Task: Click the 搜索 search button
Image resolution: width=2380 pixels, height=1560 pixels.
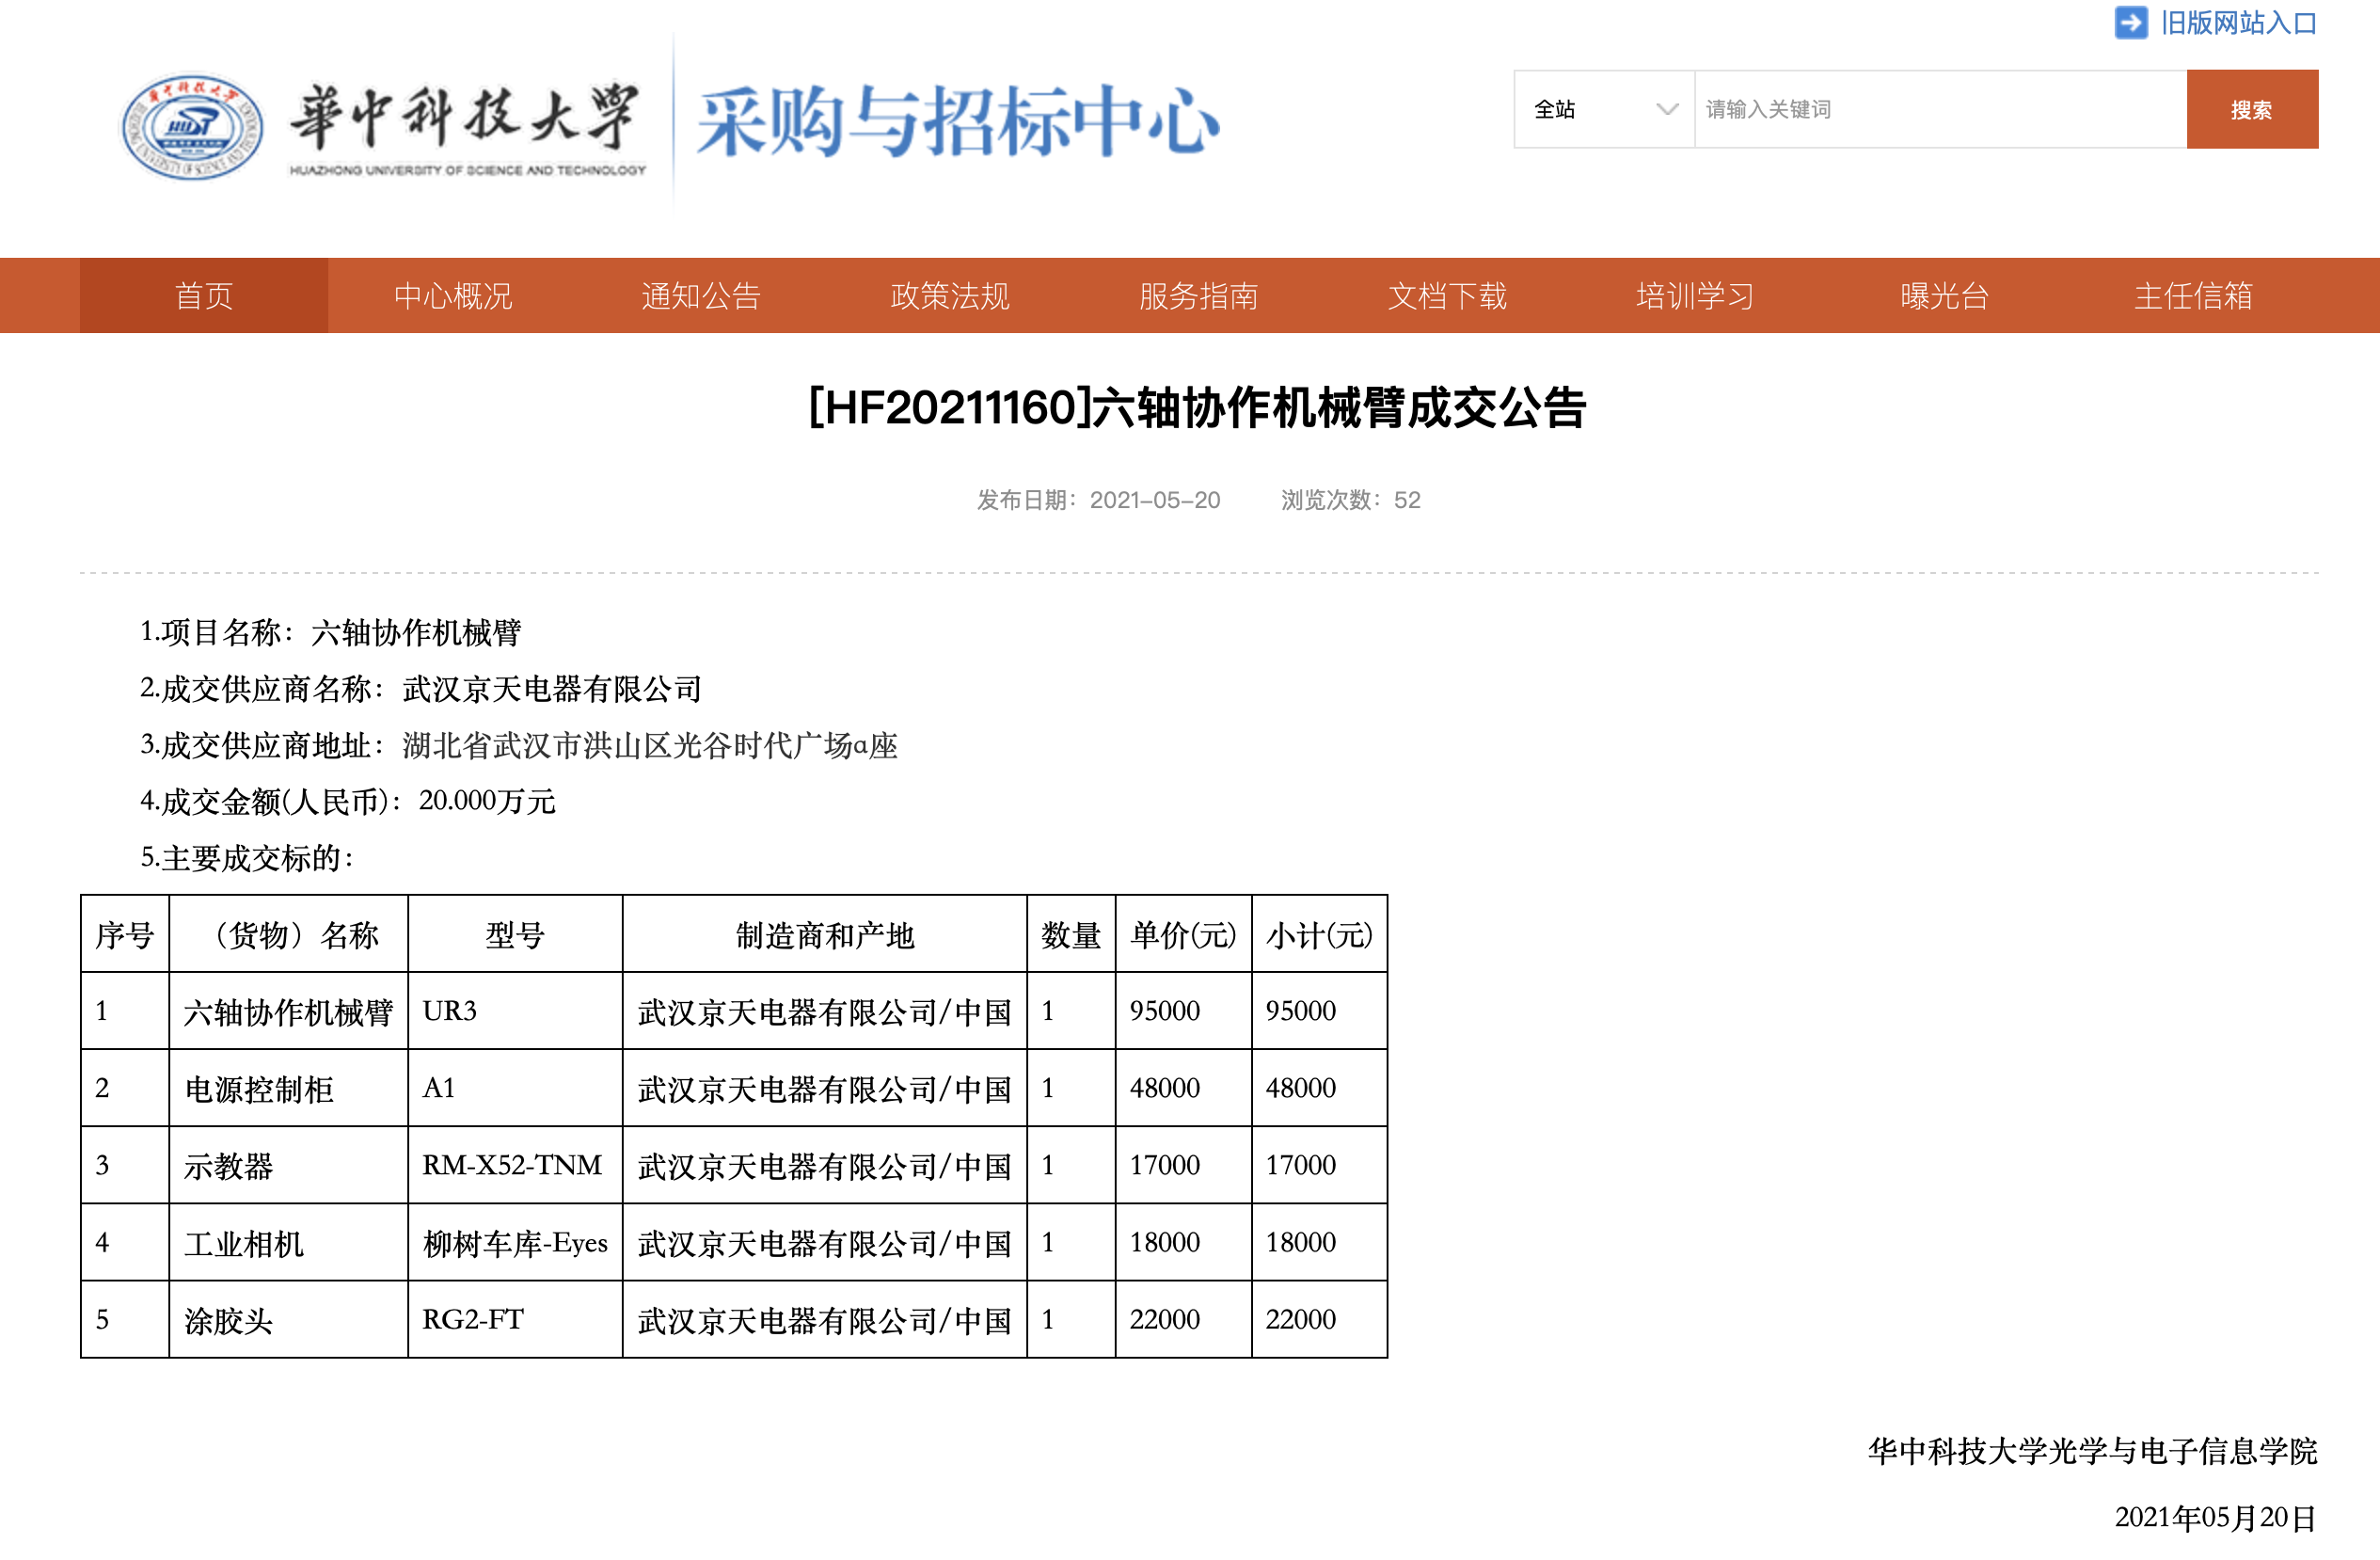Action: click(2252, 109)
